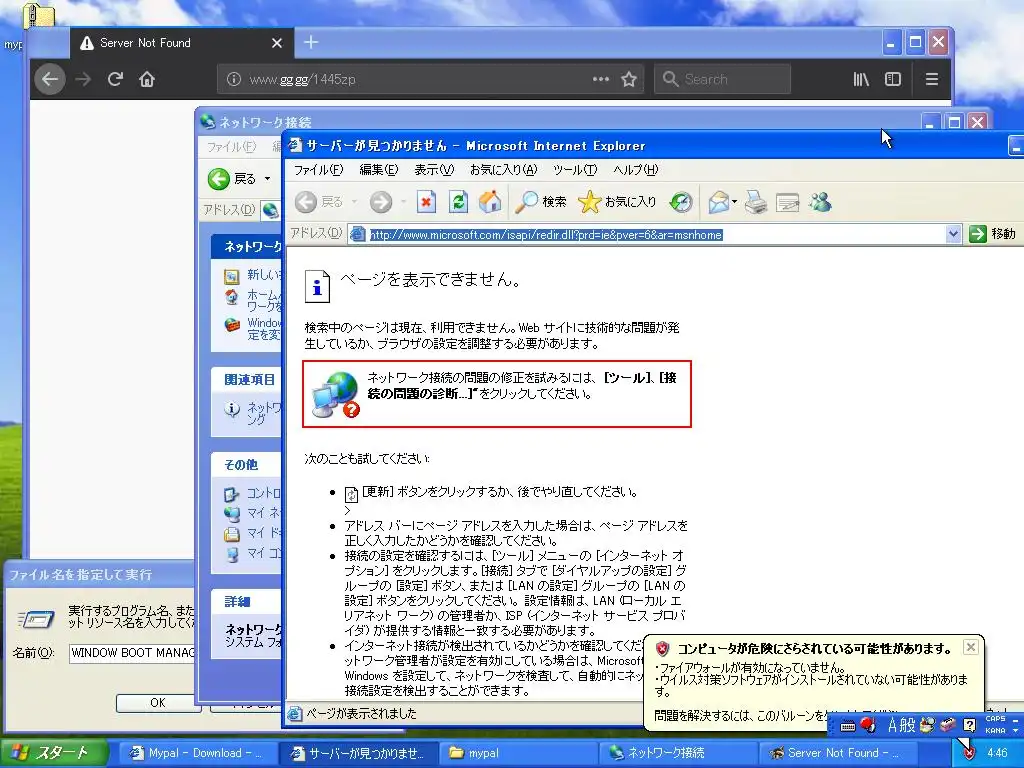Click name field in Run dialog
The image size is (1024, 768).
click(133, 653)
